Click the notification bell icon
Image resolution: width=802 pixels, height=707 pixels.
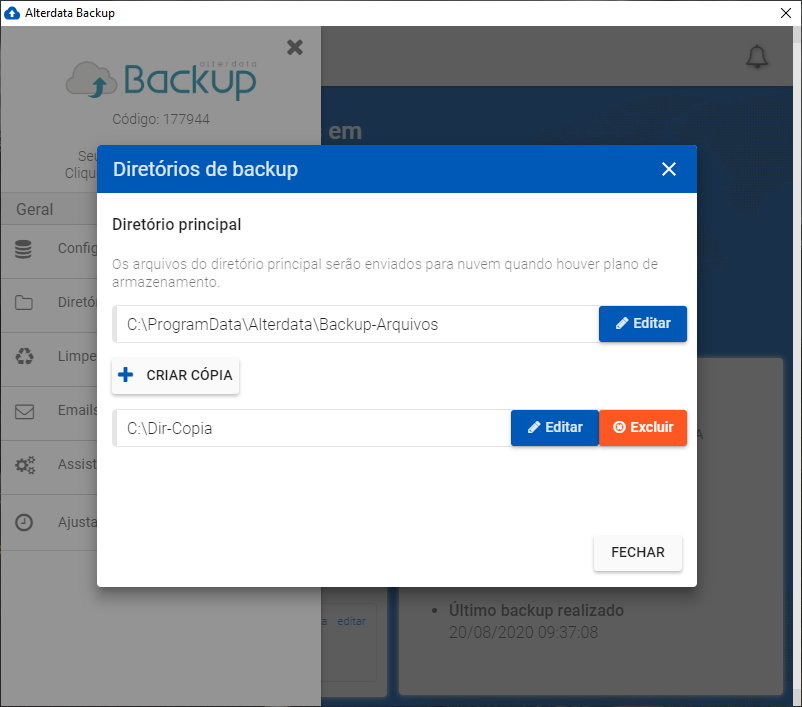[x=756, y=57]
